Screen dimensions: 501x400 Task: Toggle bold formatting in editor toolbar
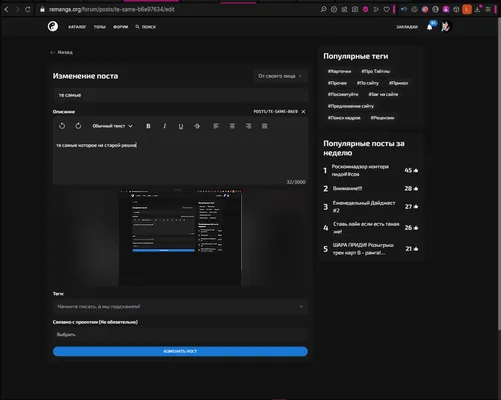[148, 126]
